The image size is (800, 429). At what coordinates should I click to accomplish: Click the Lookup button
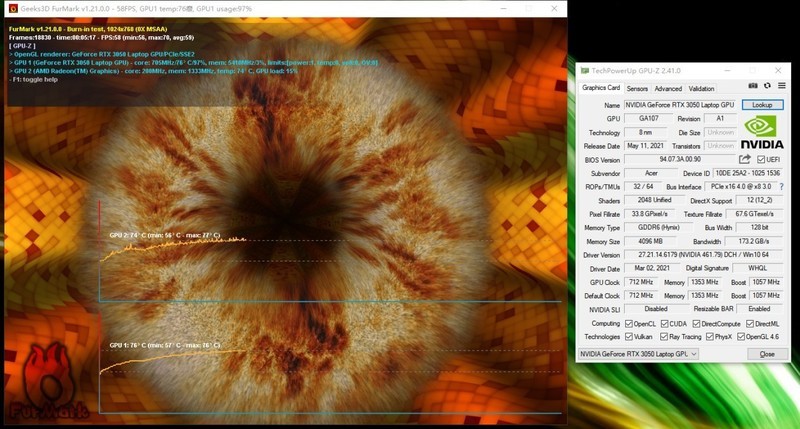[762, 104]
